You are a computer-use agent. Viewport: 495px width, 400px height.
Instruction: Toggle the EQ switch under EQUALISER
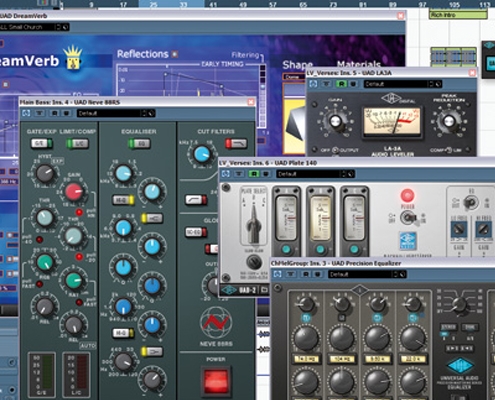(139, 144)
